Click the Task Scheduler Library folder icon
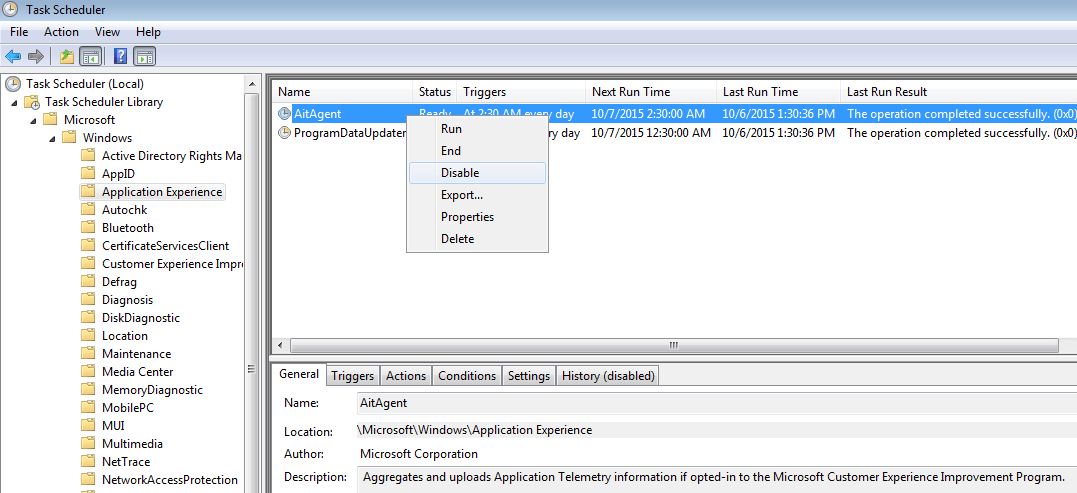 (x=32, y=102)
